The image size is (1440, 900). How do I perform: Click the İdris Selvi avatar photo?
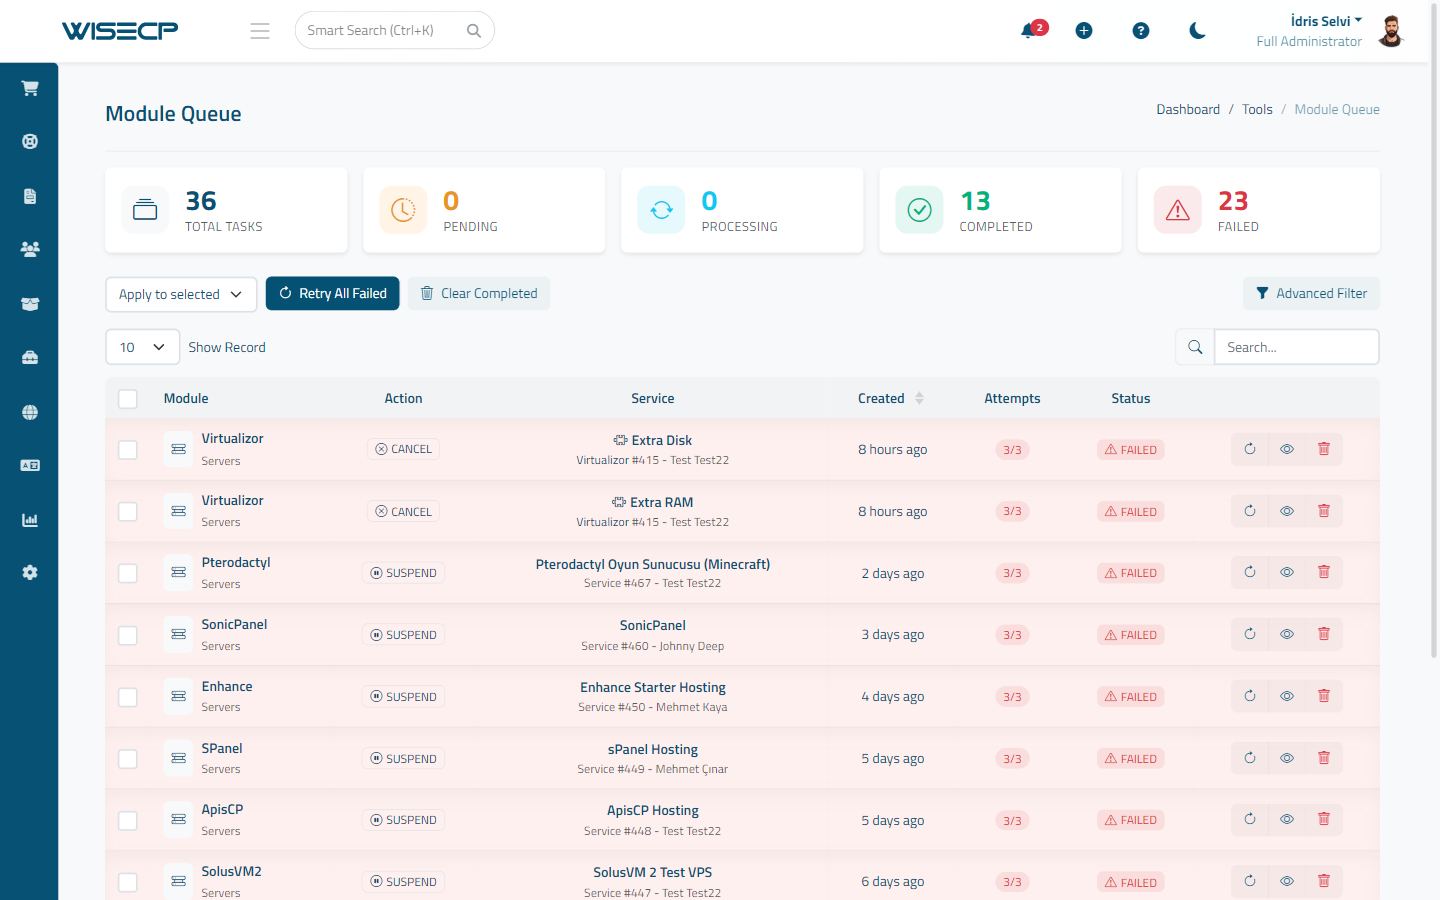pos(1391,31)
